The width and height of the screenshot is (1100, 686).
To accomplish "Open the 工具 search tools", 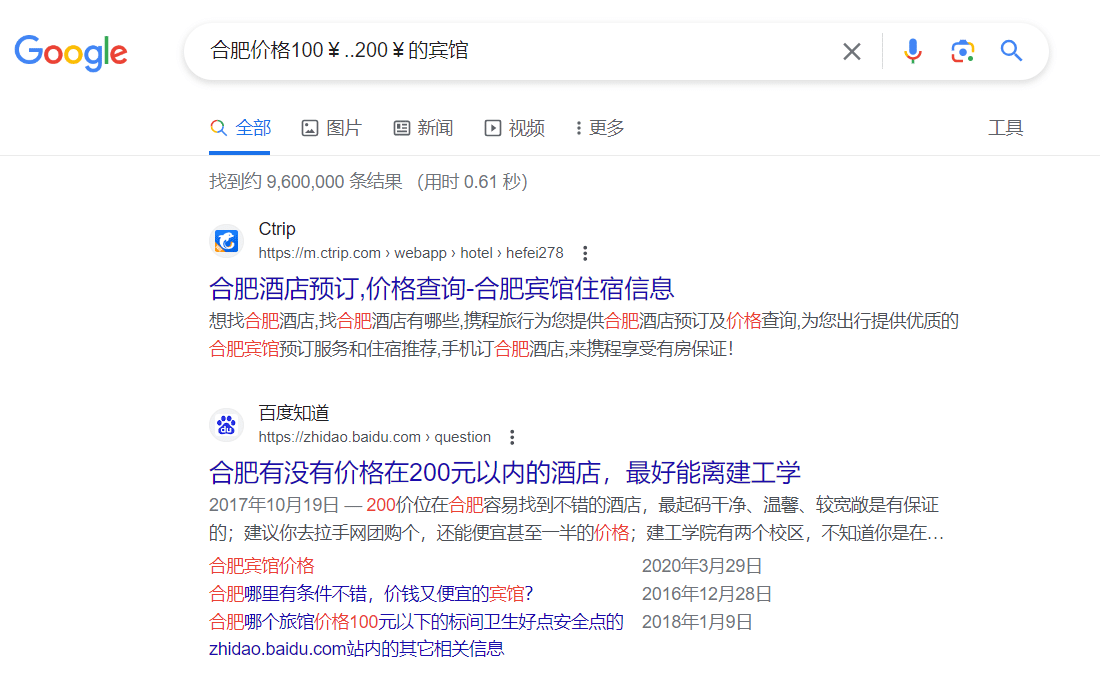I will tap(1005, 128).
